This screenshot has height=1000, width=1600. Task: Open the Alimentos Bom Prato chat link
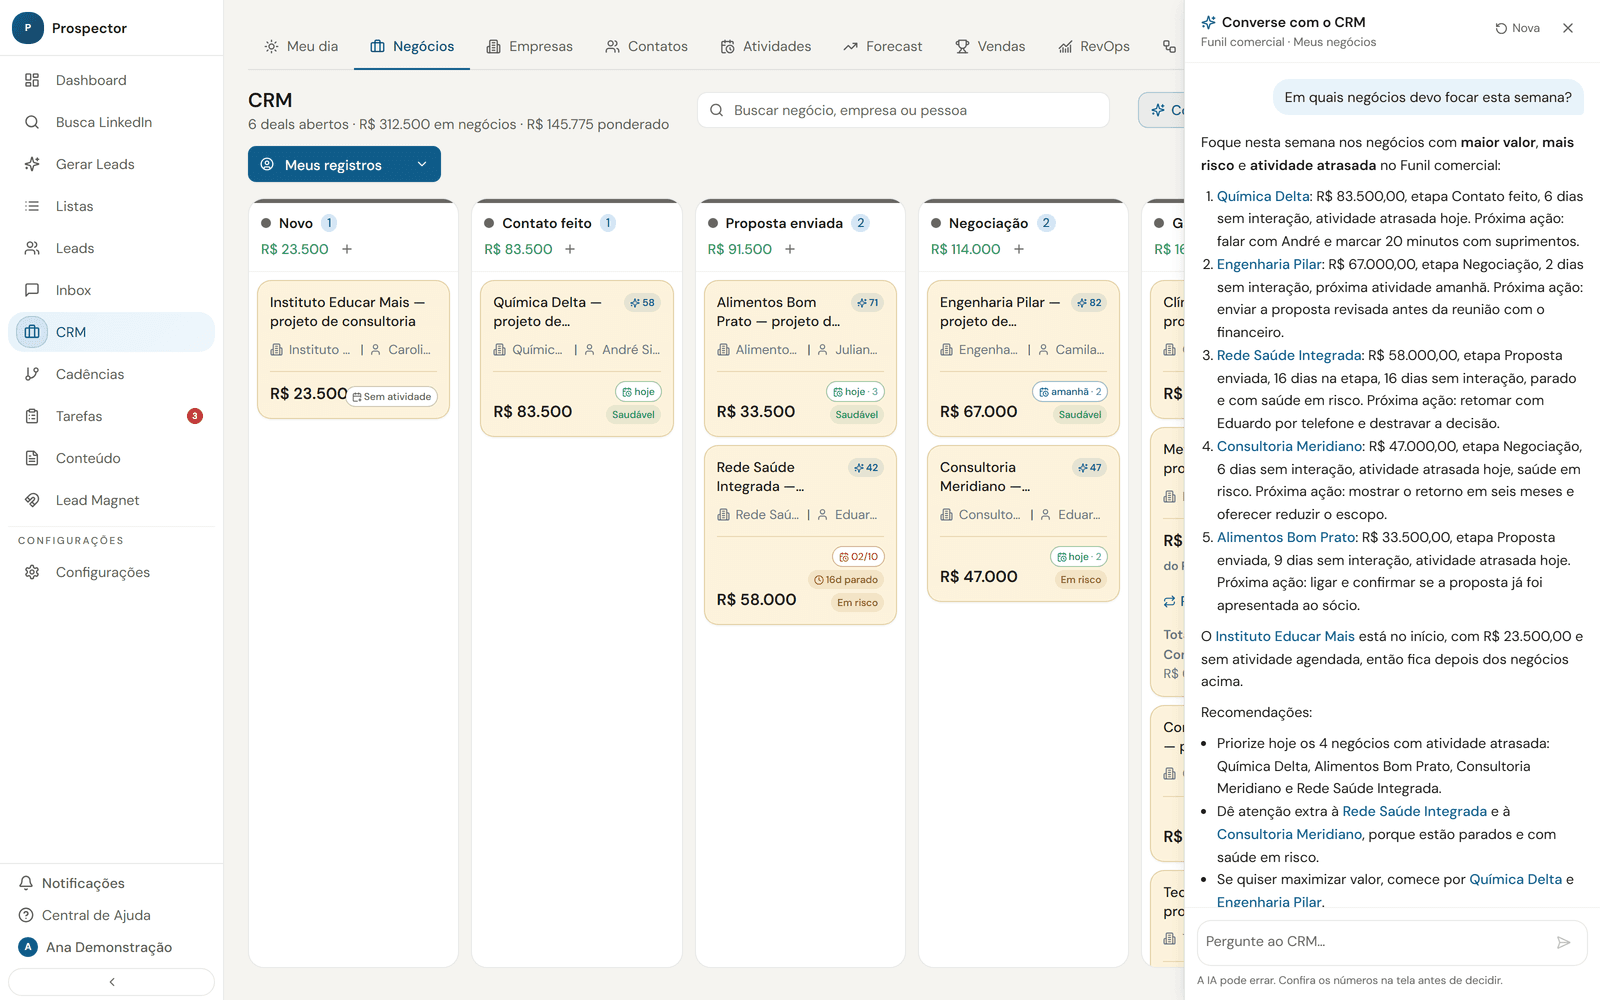coord(1286,537)
